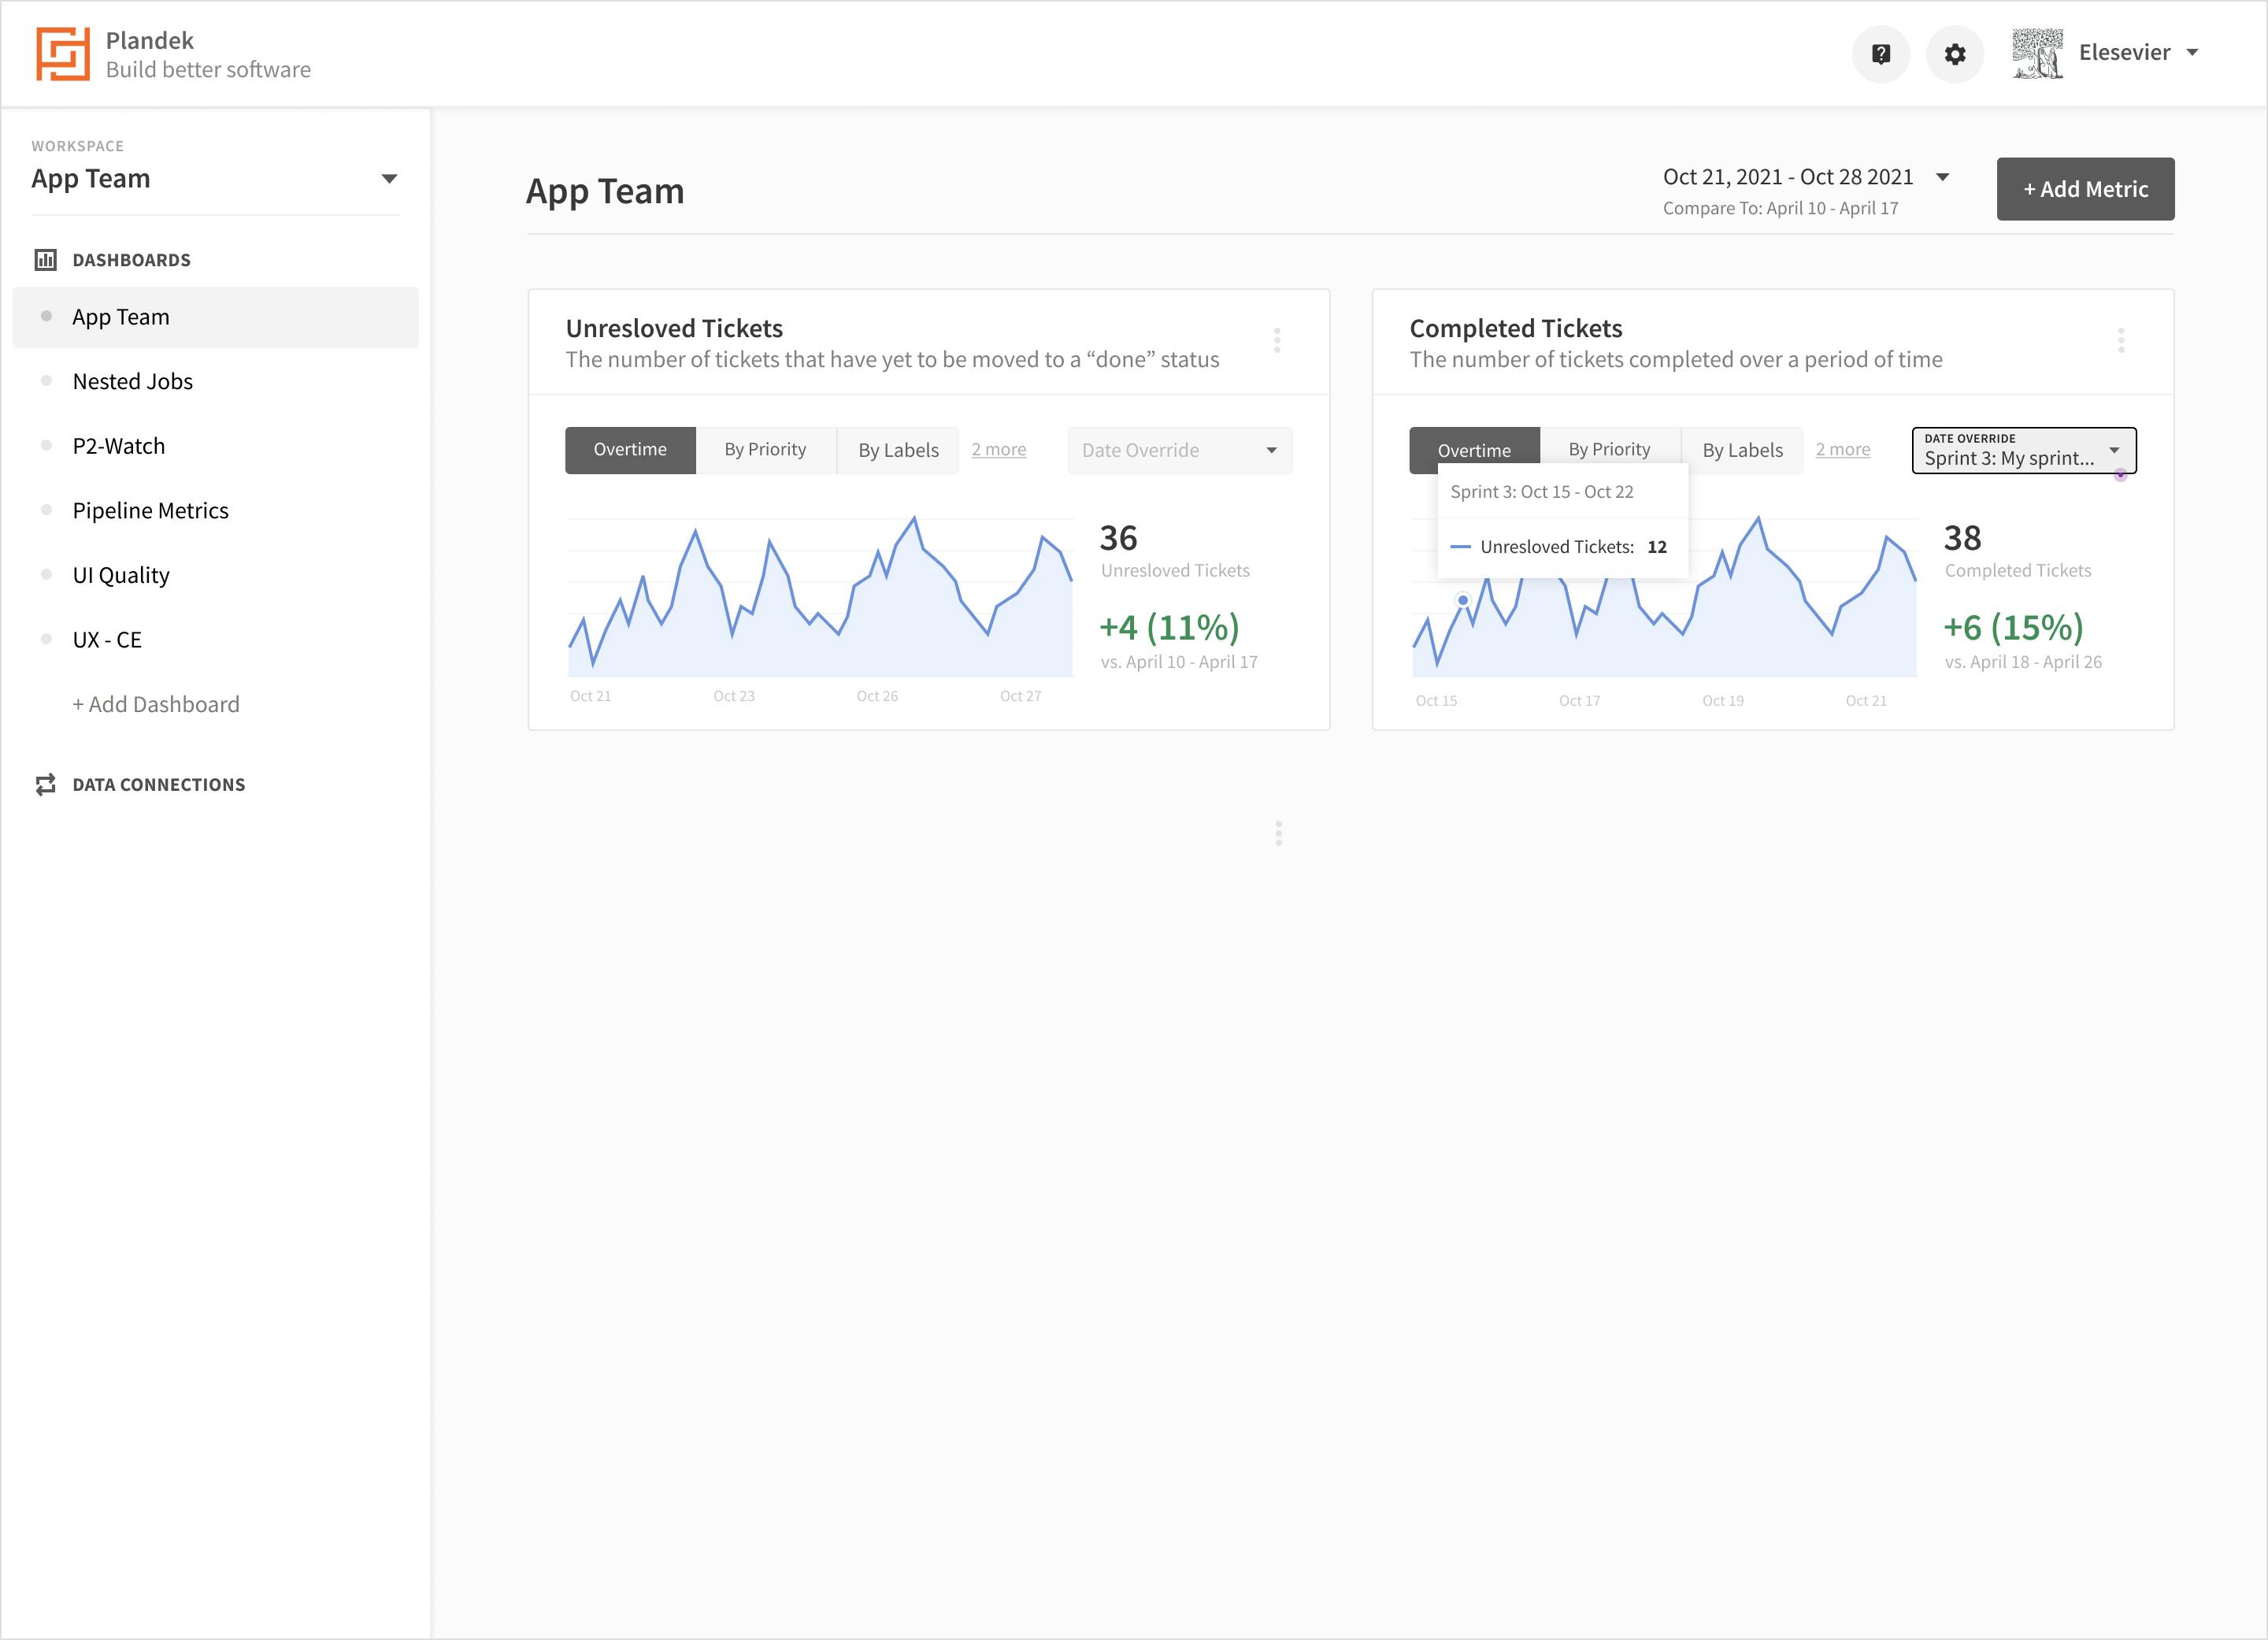2268x1640 pixels.
Task: Open the Oct 21 - Oct 28 date range dropdown
Action: [x=1806, y=177]
